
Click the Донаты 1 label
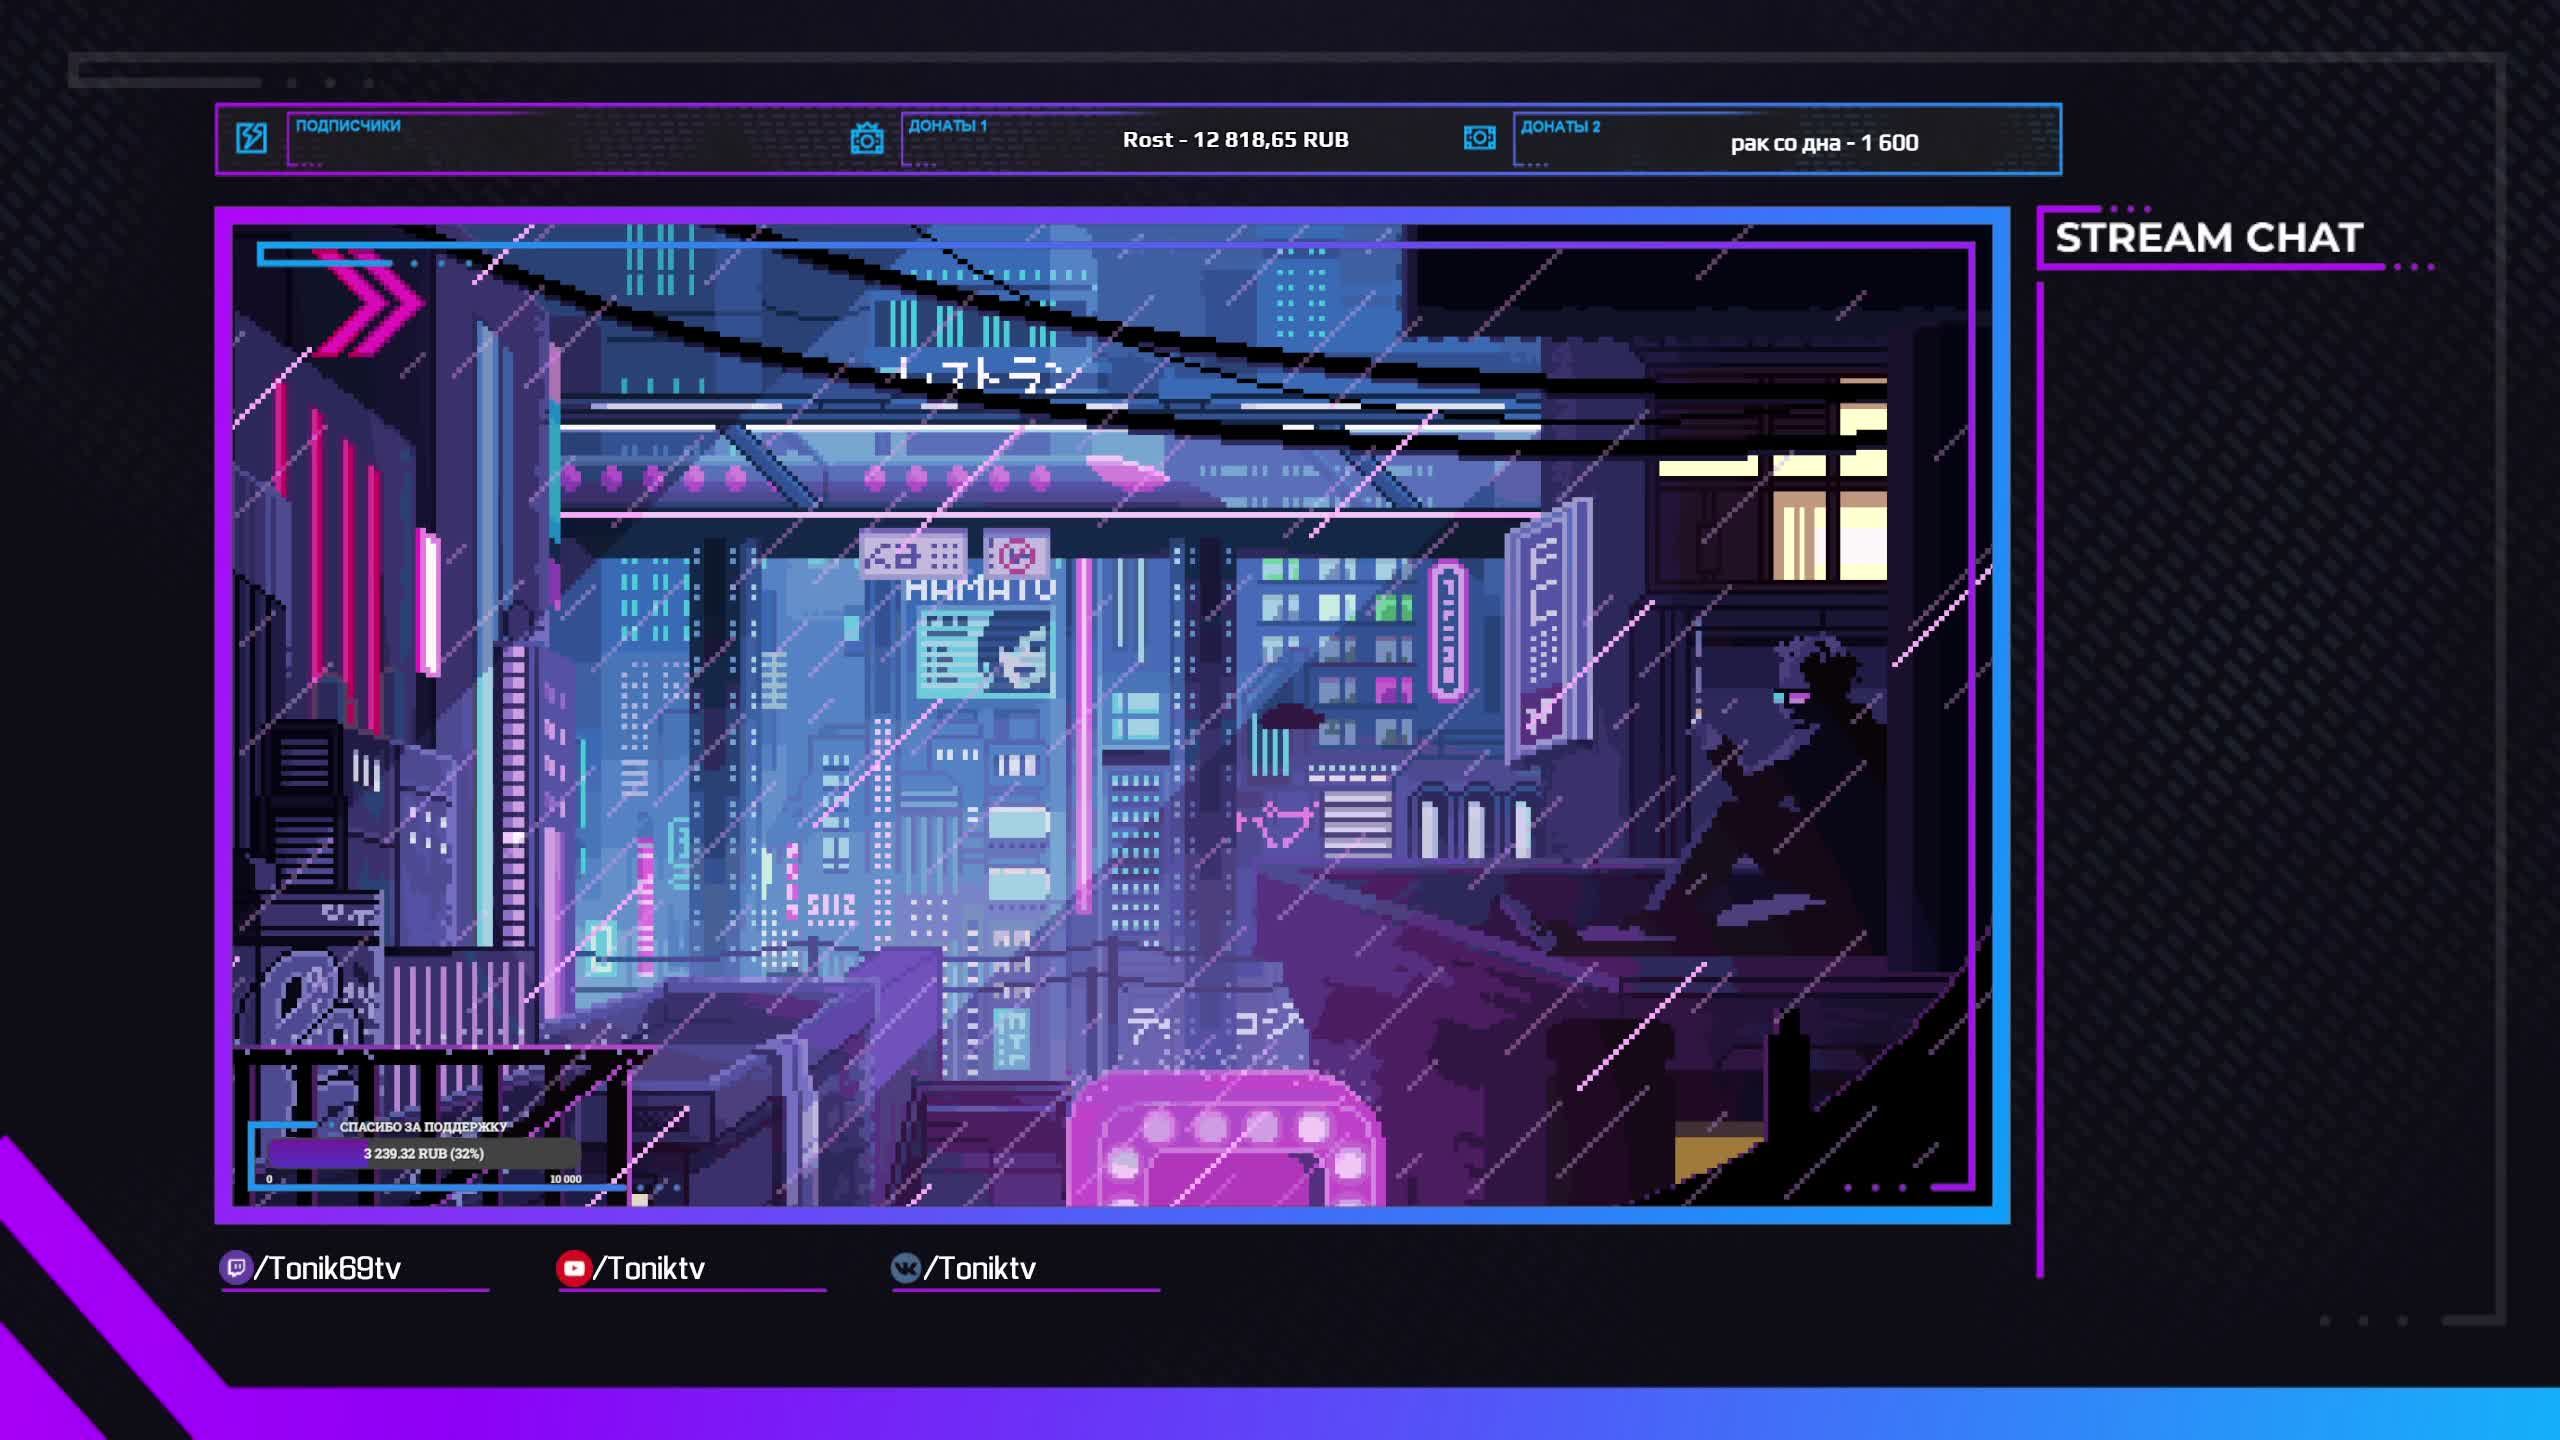click(x=947, y=126)
